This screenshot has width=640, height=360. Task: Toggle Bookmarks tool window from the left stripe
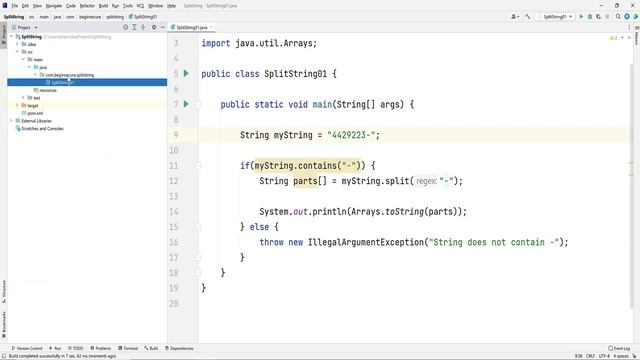click(3, 325)
